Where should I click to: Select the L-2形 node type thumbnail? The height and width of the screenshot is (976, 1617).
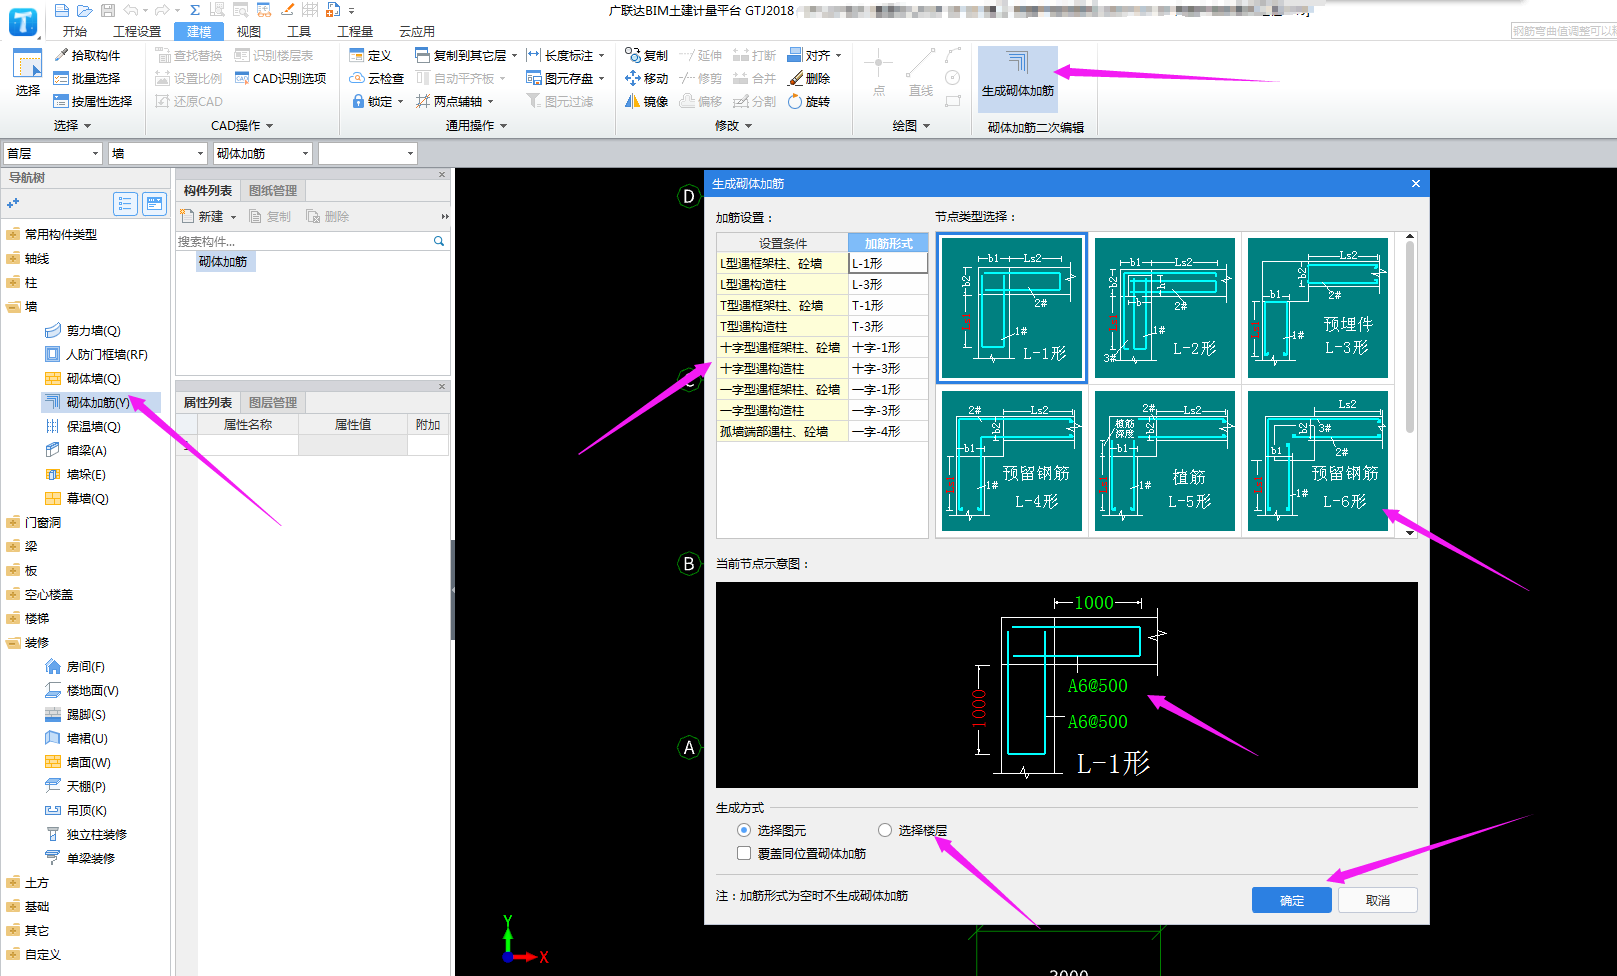1165,308
